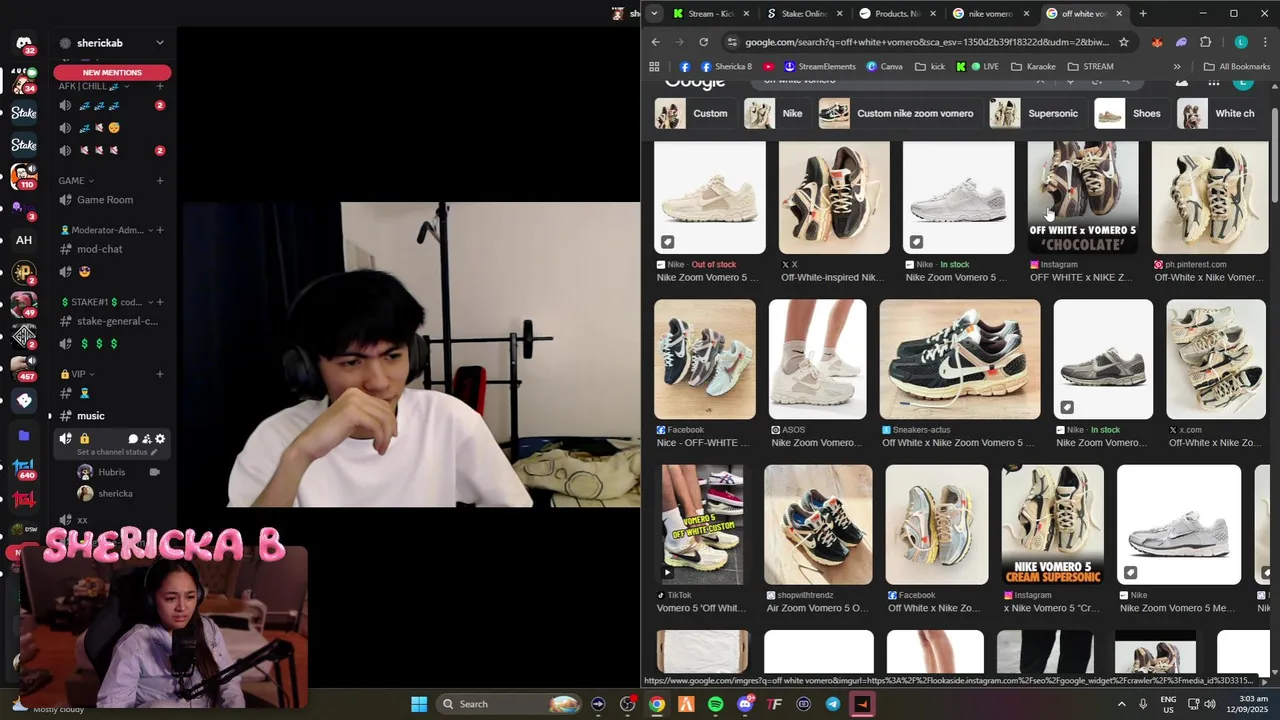The image size is (1280, 720).
Task: Collapse the STAKE#1 category in Discord
Action: point(107,302)
